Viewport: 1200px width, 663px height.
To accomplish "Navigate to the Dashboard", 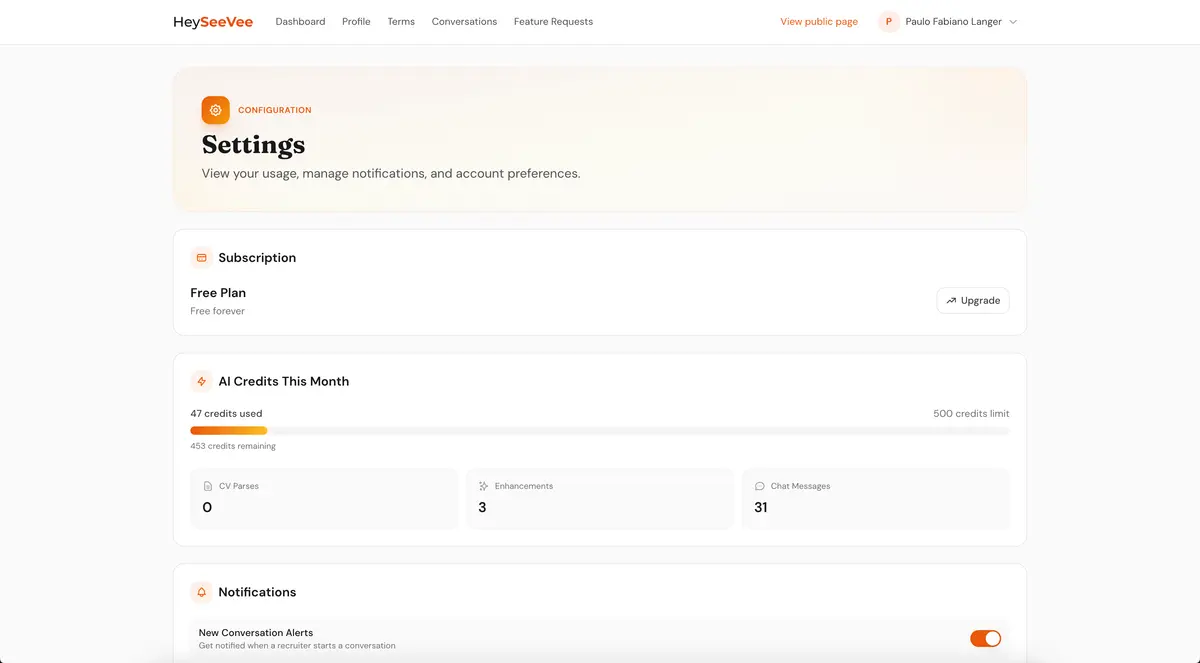I will click(x=300, y=21).
